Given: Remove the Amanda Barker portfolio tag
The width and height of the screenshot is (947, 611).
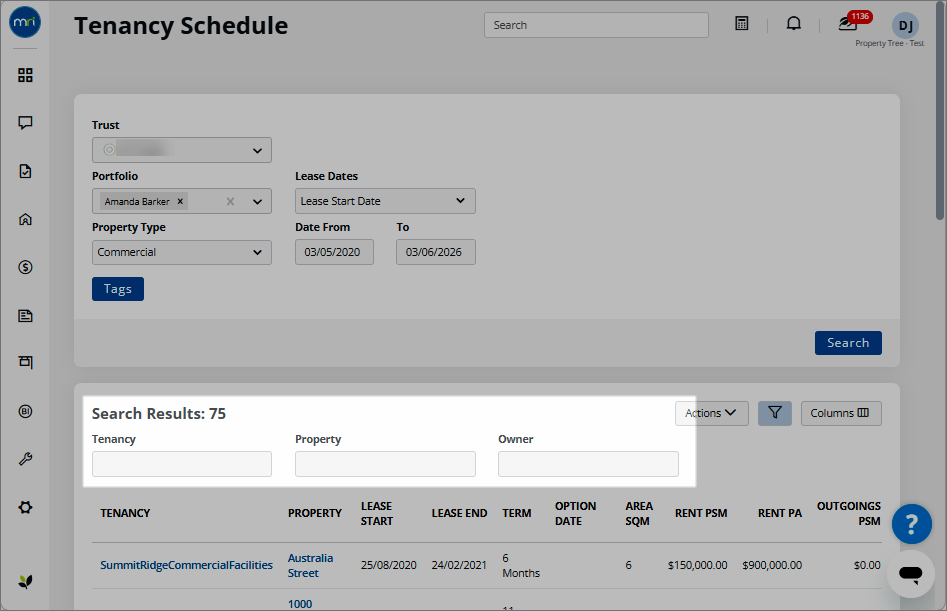Looking at the screenshot, I should point(180,201).
